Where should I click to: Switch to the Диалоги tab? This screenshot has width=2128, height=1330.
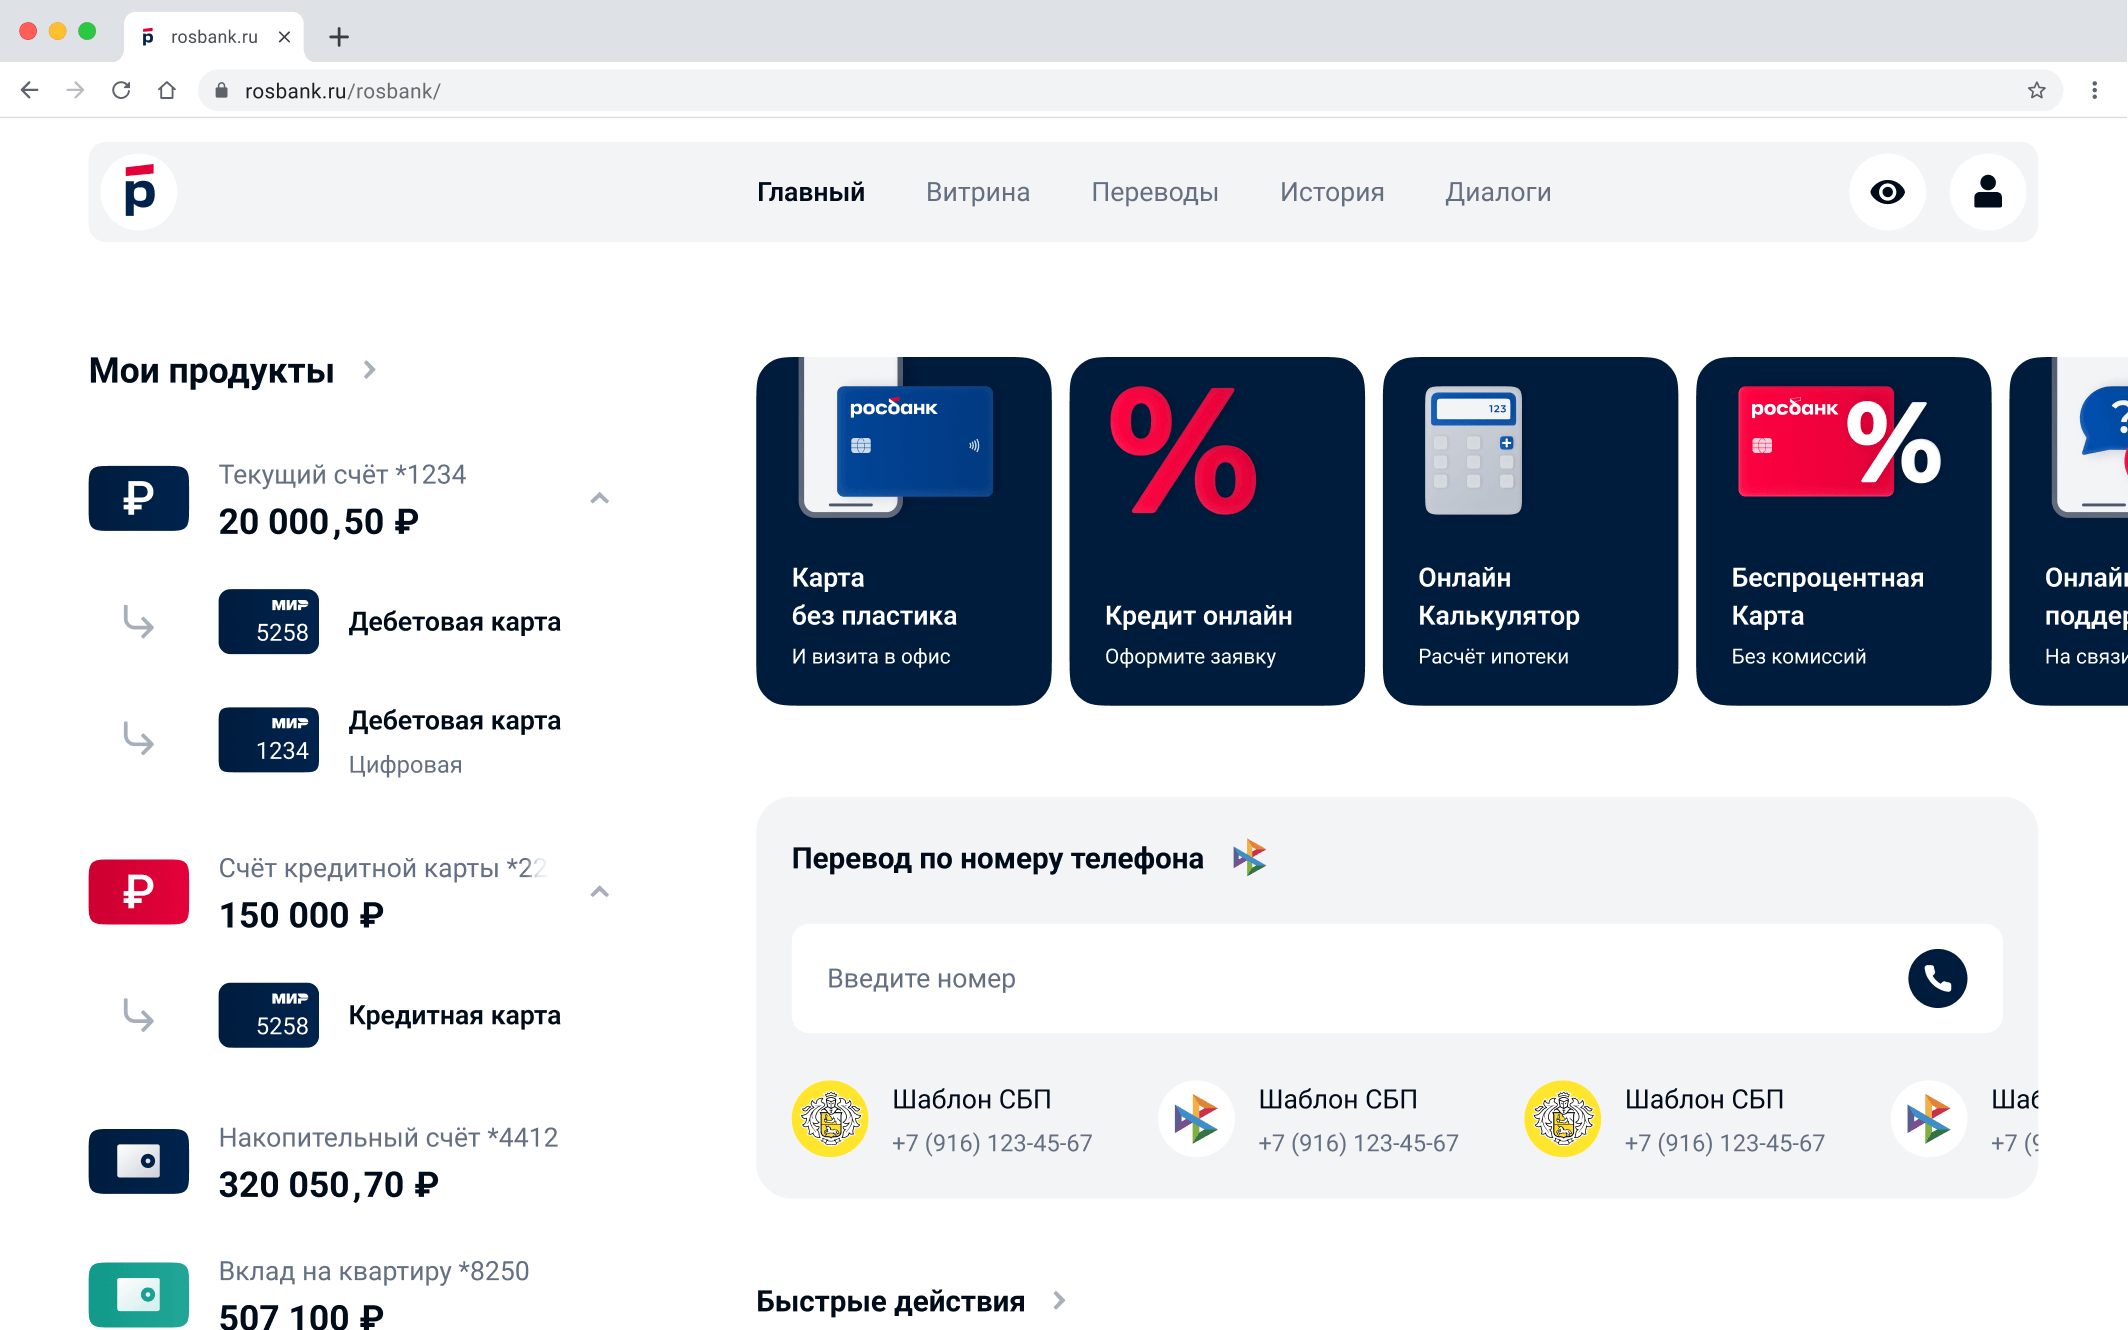[x=1497, y=192]
